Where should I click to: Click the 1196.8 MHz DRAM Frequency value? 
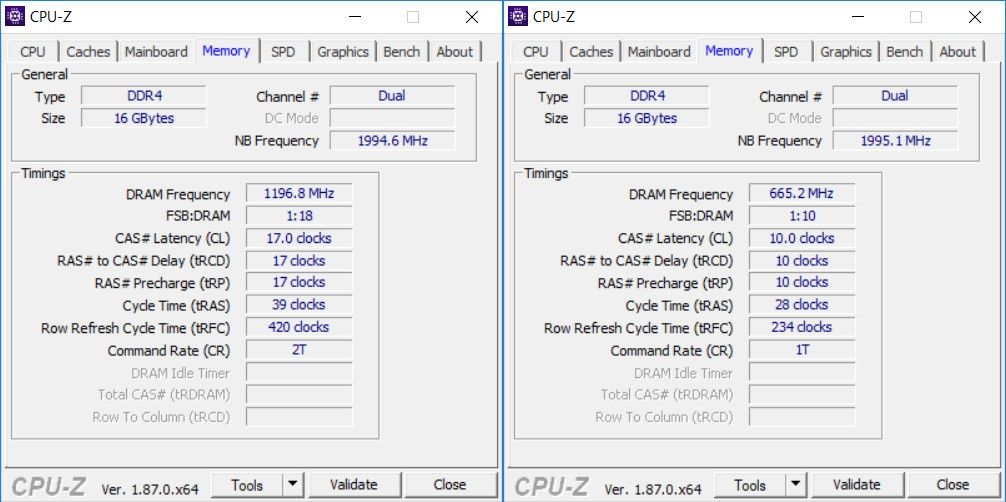299,193
